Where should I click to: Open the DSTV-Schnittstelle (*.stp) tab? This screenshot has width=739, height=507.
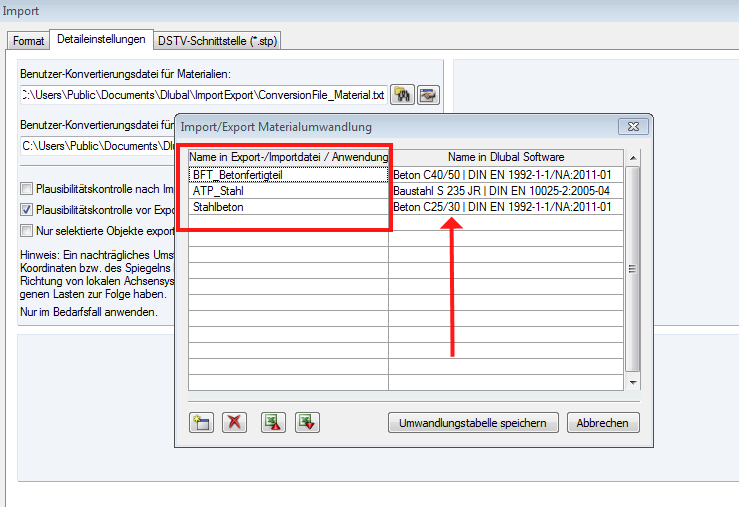[218, 41]
